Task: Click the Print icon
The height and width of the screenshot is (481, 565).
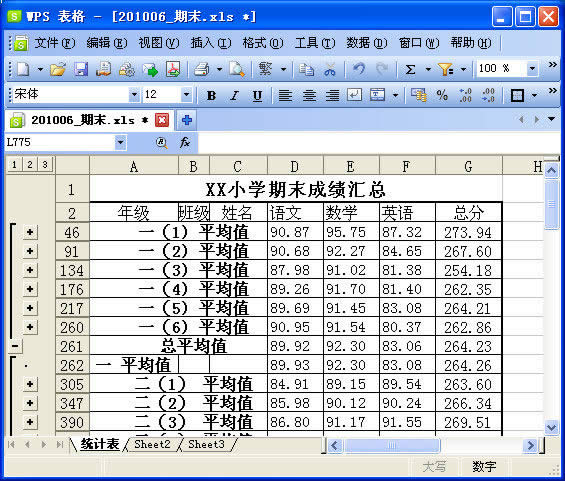Action: tap(202, 69)
